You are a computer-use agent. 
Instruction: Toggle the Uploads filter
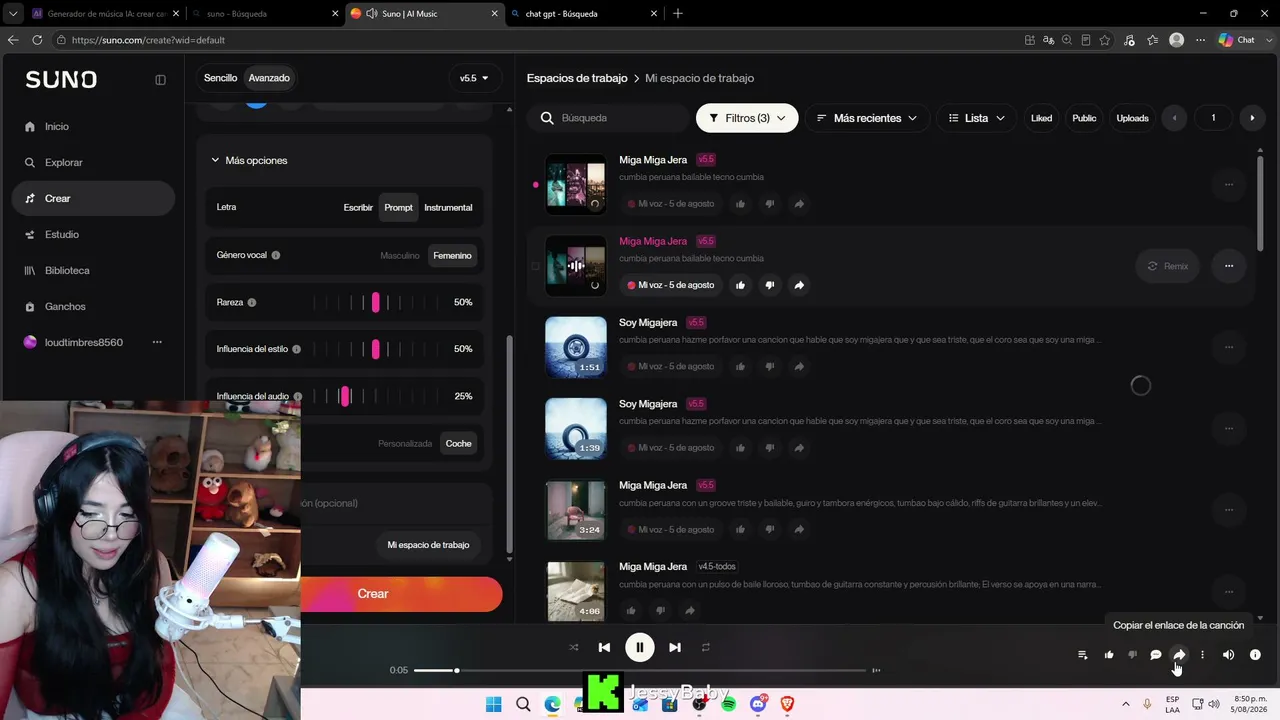pyautogui.click(x=1132, y=118)
